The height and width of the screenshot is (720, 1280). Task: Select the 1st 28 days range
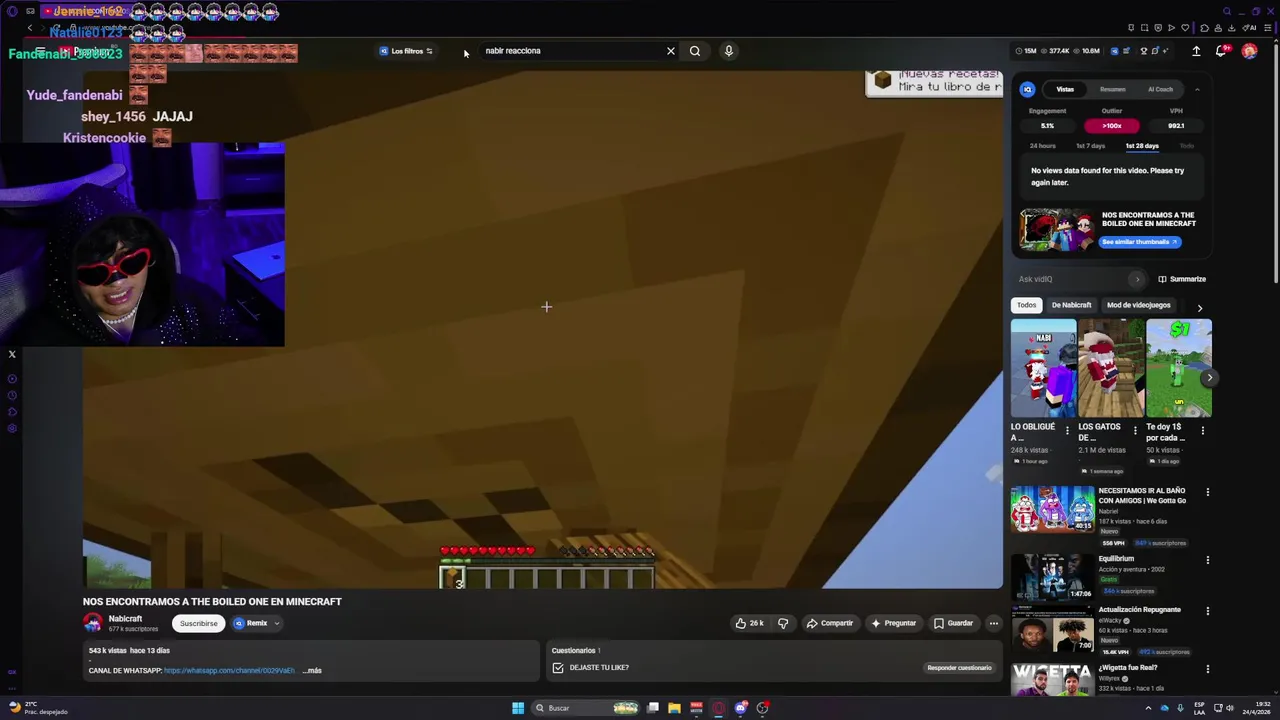click(1142, 146)
